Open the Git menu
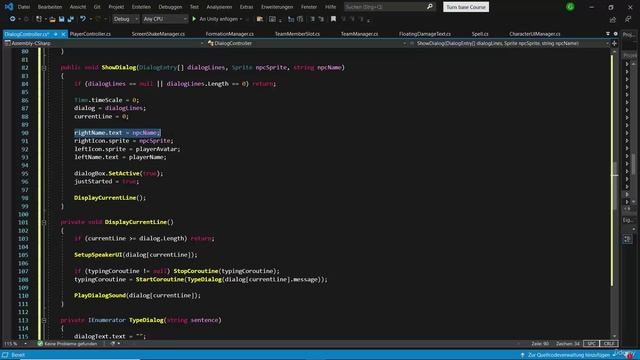The width and height of the screenshot is (640, 360). 97,7
